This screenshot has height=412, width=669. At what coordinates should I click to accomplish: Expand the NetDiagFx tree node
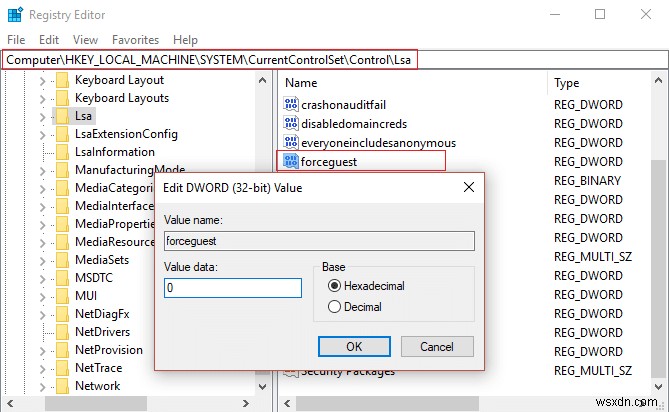click(x=42, y=315)
